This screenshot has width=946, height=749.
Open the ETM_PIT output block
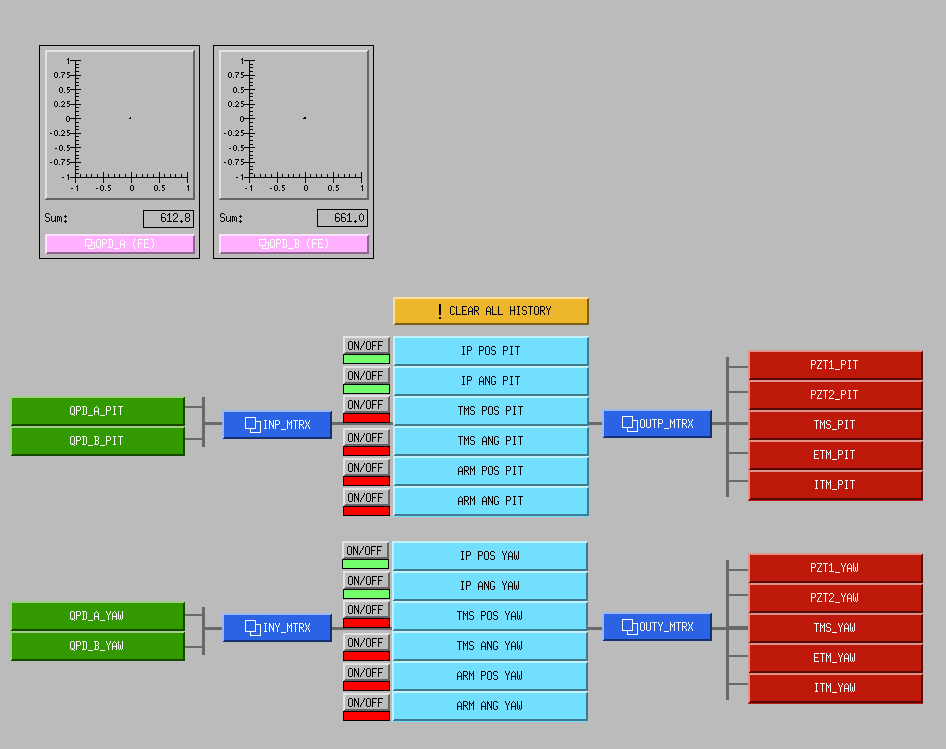(836, 455)
